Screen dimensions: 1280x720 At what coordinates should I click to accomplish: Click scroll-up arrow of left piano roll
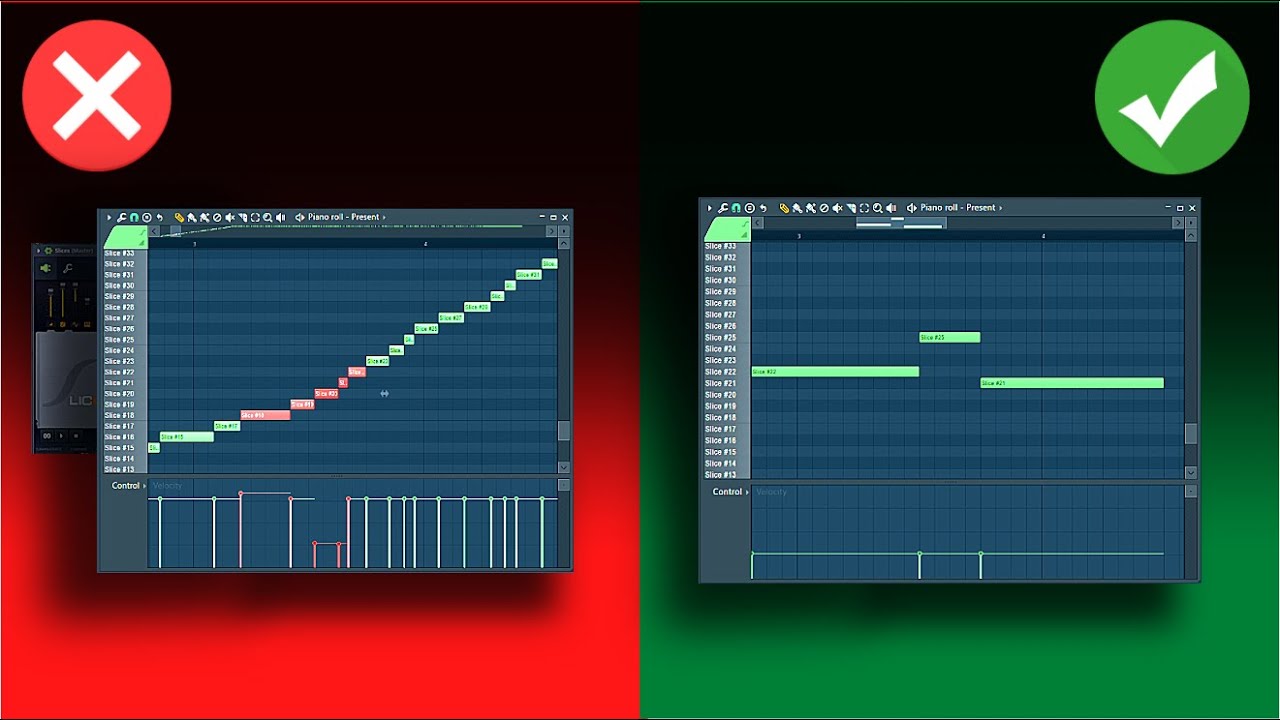point(564,243)
